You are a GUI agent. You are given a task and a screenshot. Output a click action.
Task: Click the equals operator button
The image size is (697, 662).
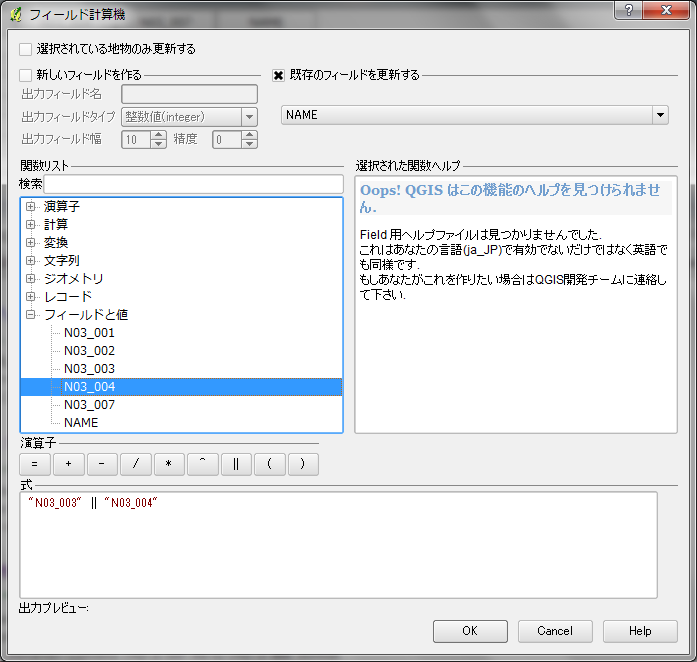34,464
